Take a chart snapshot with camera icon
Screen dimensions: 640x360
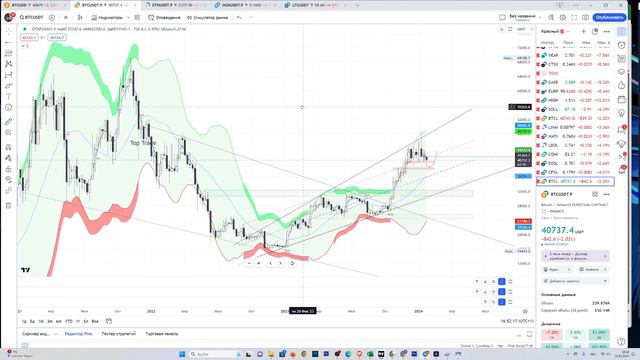[x=585, y=18]
